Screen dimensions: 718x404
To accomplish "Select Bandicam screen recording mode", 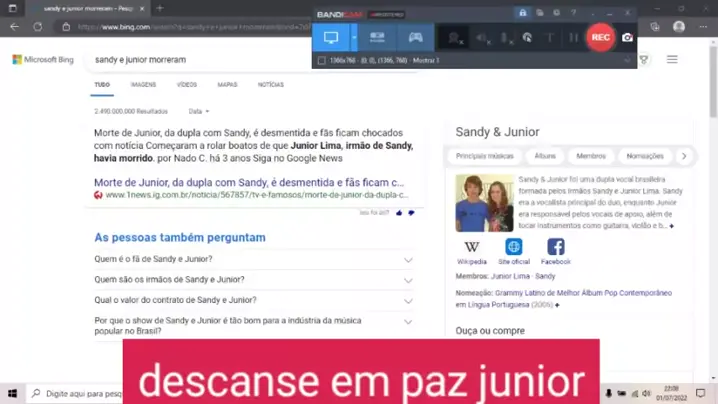I will [331, 37].
